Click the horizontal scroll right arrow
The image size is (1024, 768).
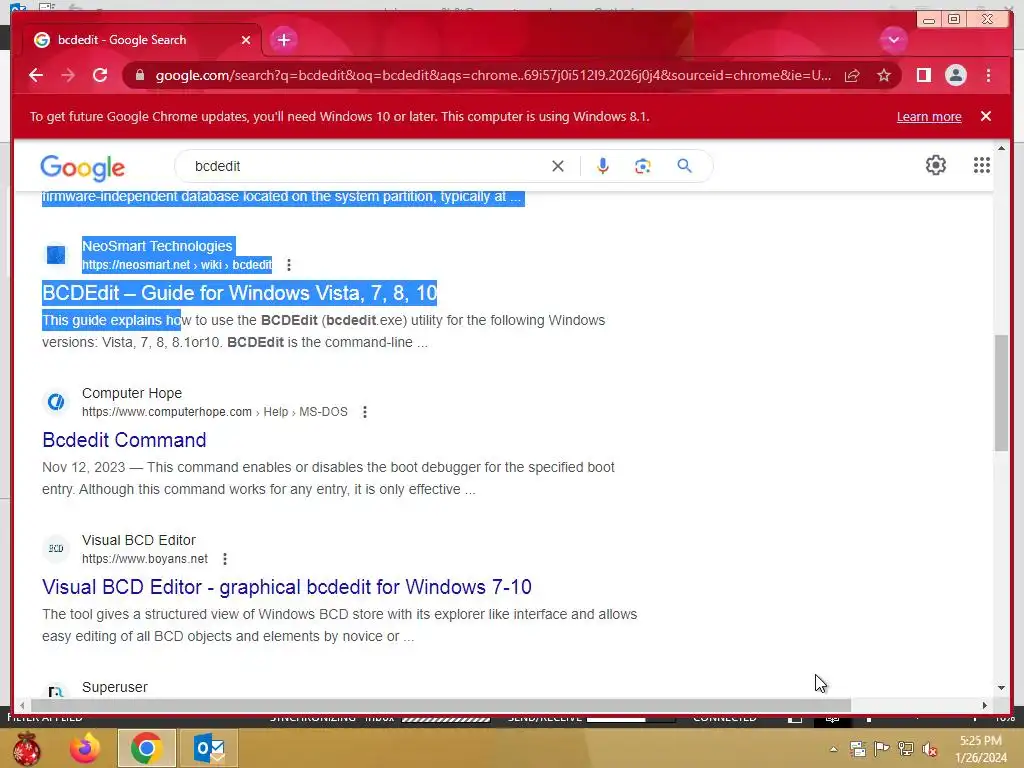point(985,705)
